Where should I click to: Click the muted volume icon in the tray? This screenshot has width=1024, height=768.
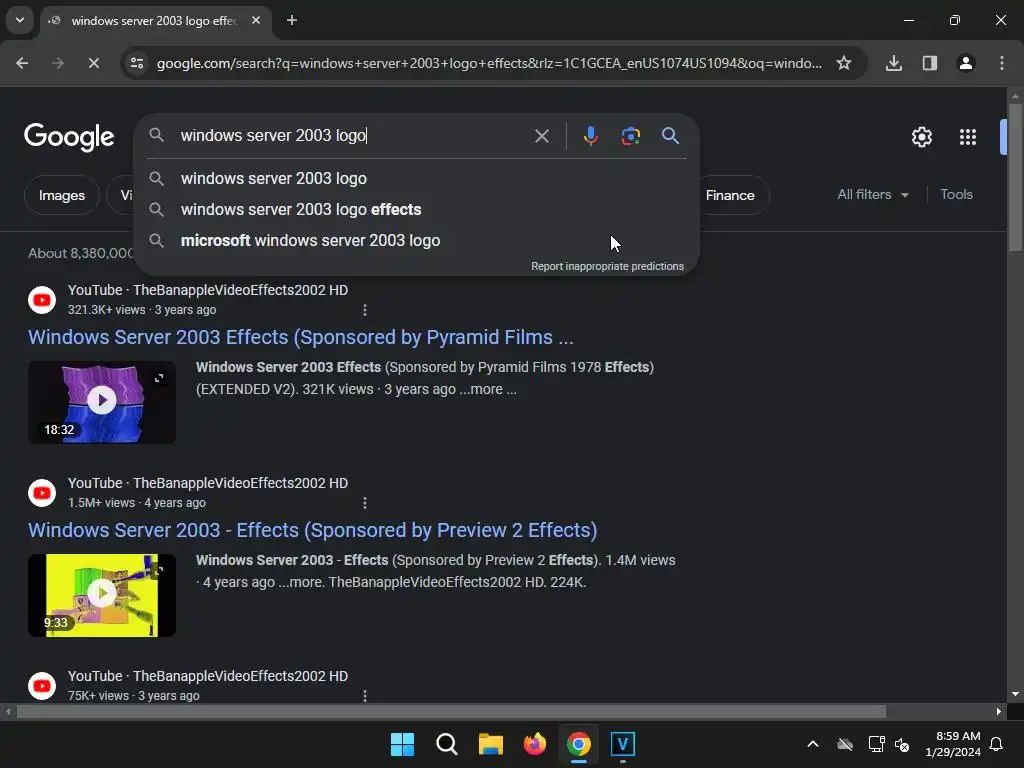[902, 744]
